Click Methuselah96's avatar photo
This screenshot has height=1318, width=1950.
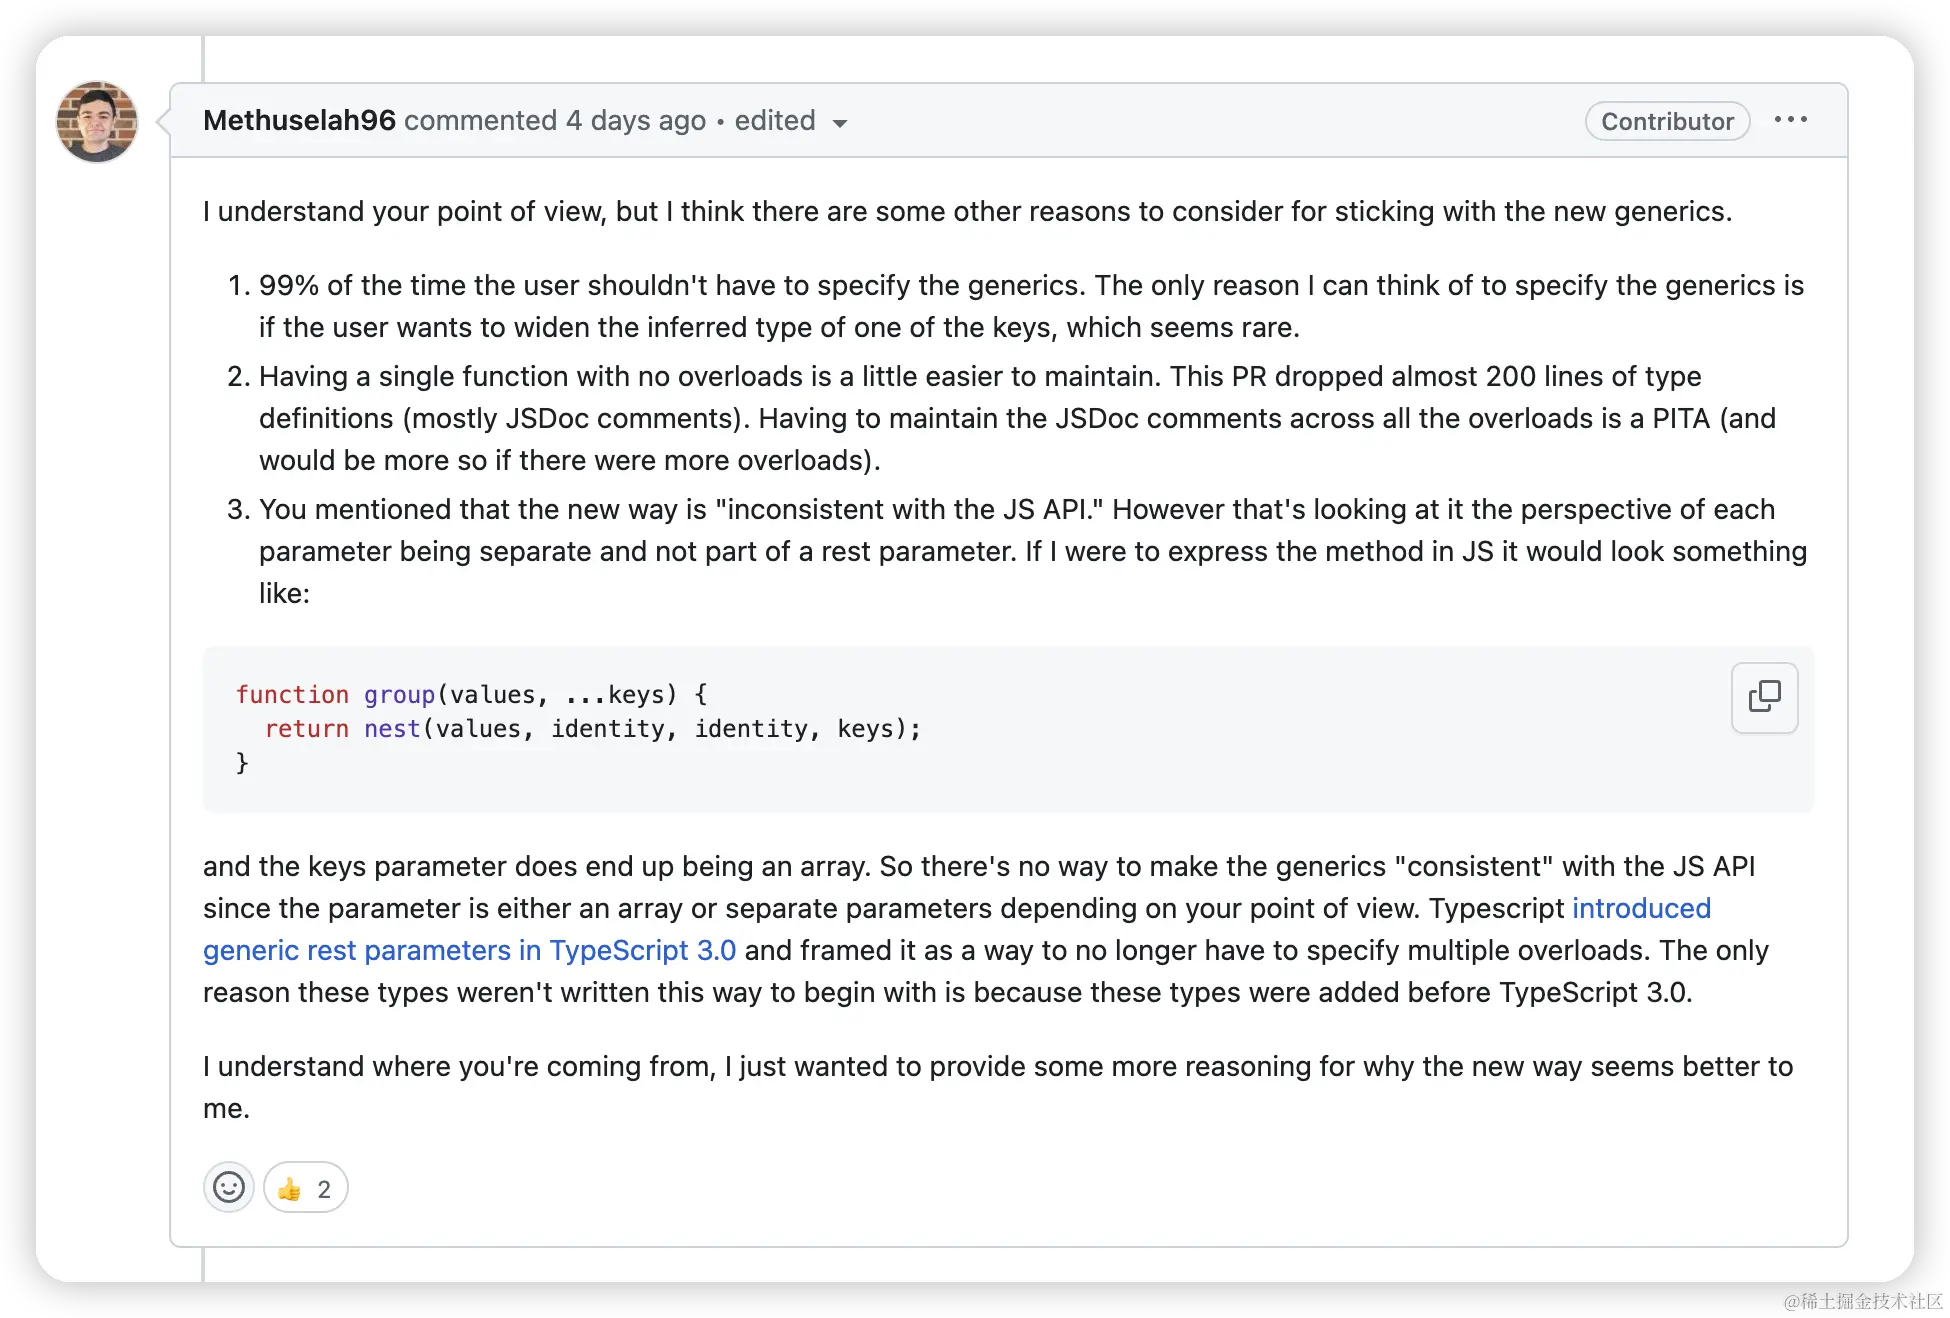97,122
